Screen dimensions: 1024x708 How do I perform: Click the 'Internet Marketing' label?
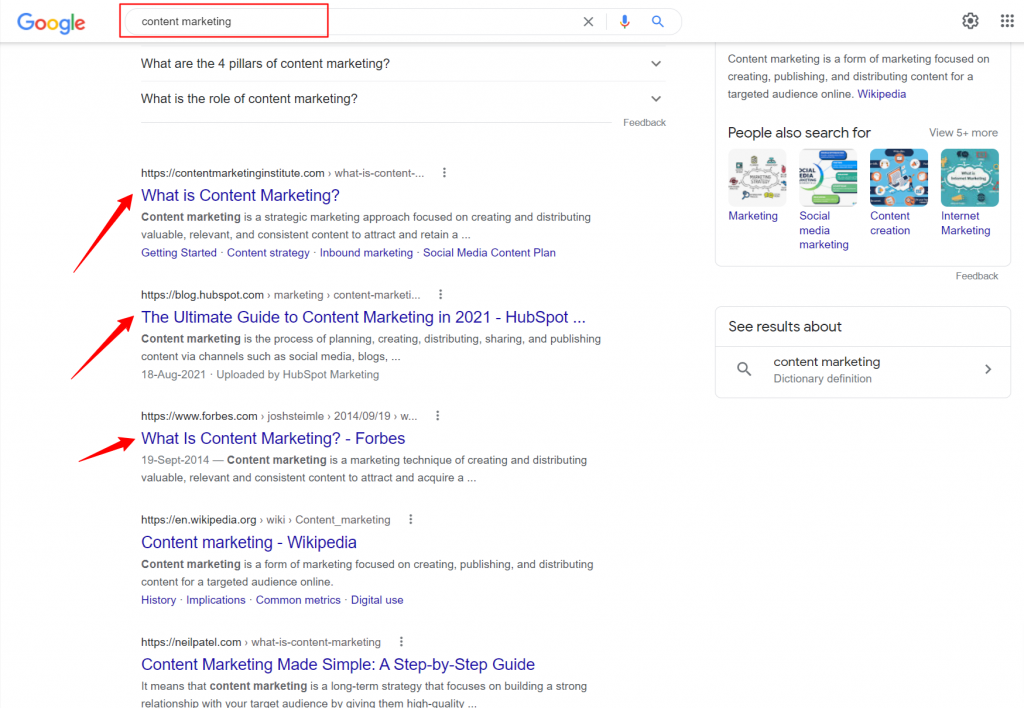click(965, 223)
